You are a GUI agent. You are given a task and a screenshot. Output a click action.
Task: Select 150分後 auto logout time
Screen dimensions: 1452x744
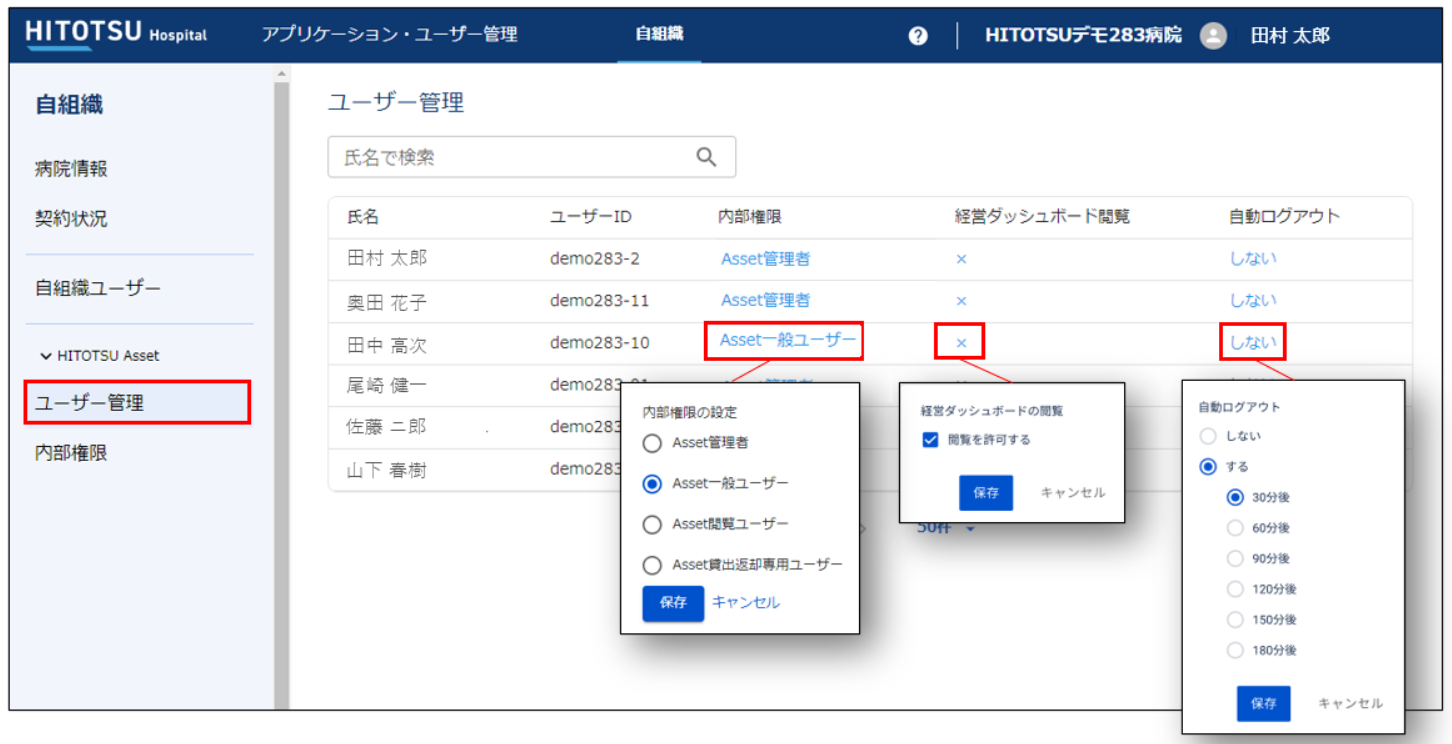1235,620
